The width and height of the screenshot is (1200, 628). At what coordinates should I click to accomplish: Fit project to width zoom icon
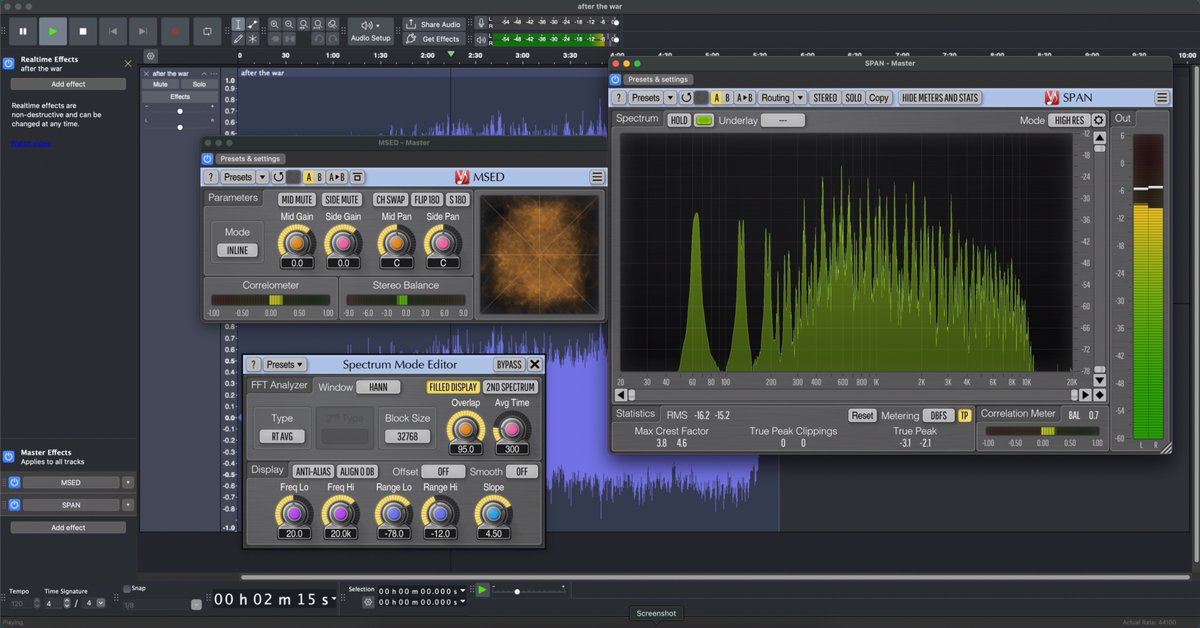coord(318,24)
